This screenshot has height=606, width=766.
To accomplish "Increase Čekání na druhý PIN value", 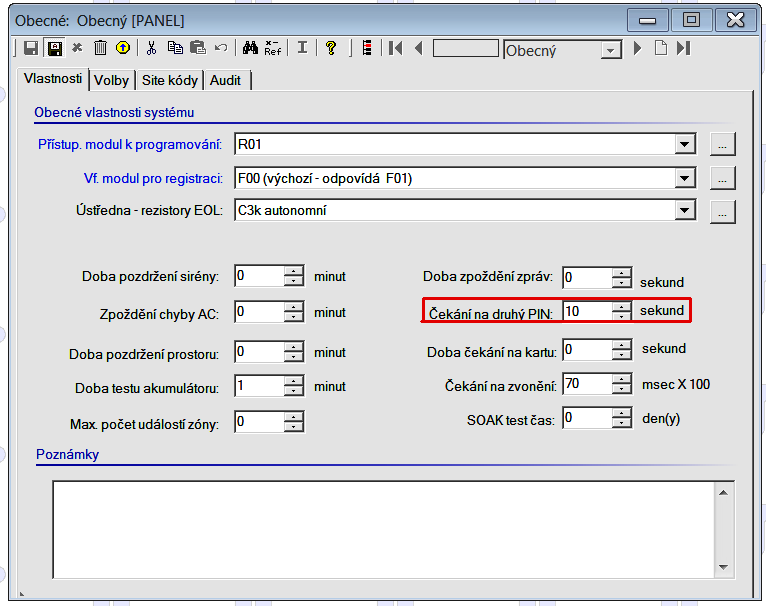I will (623, 306).
